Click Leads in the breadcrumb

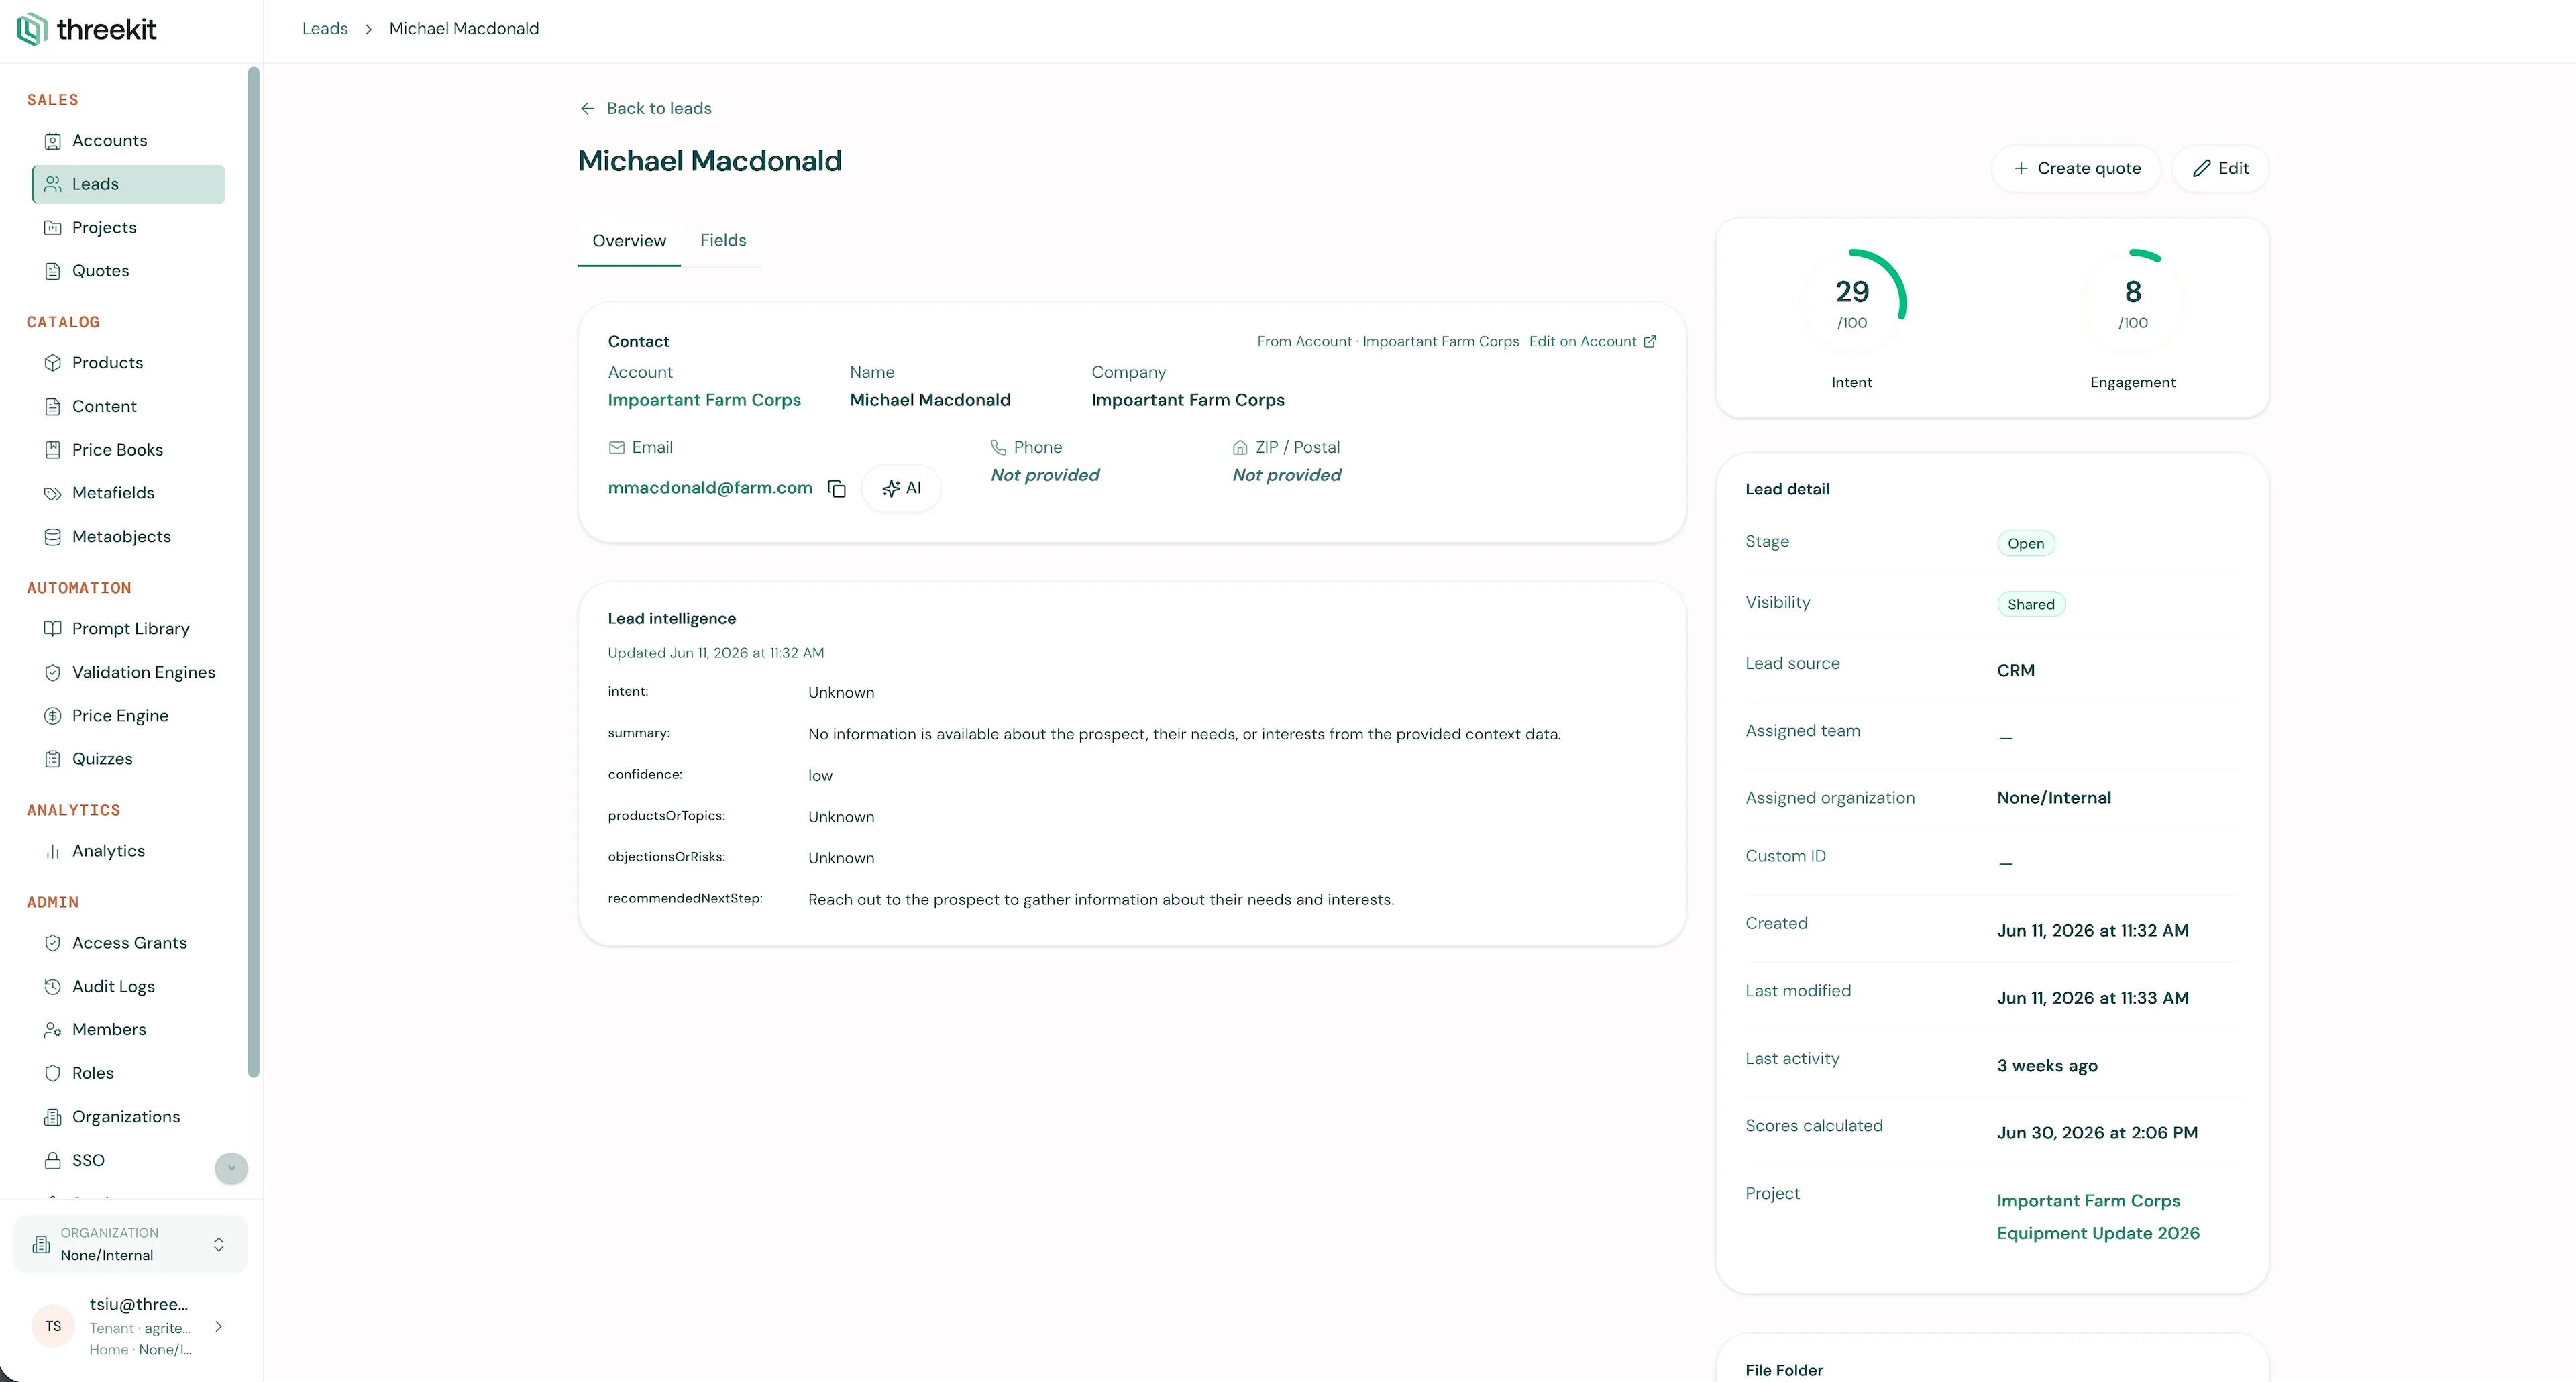[x=325, y=29]
